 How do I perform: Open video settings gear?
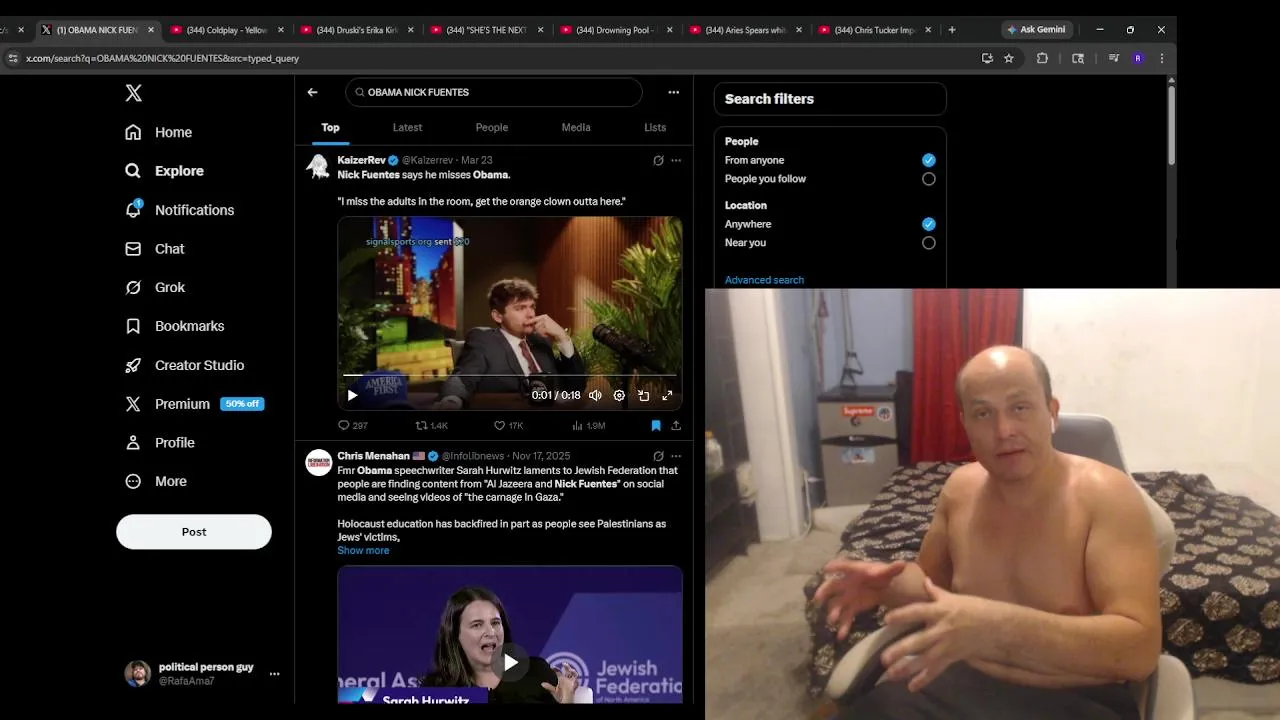click(619, 395)
